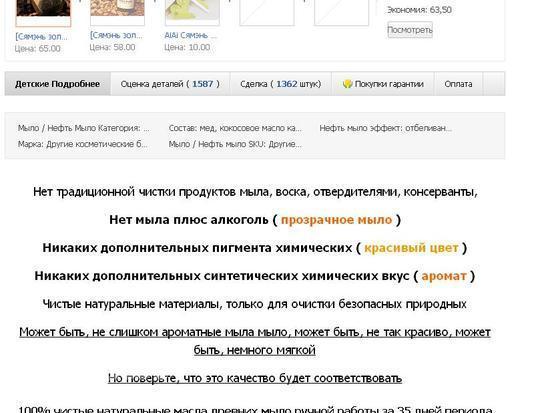Image resolution: width=550 pixels, height=413 pixels.
Task: Click the orange word аромат
Action: (x=444, y=276)
